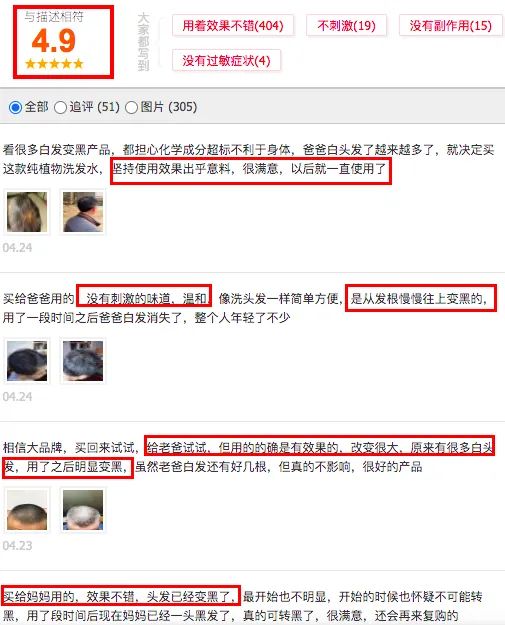Open first review's man side-profile photo
Image resolution: width=505 pixels, height=625 pixels.
click(x=83, y=212)
